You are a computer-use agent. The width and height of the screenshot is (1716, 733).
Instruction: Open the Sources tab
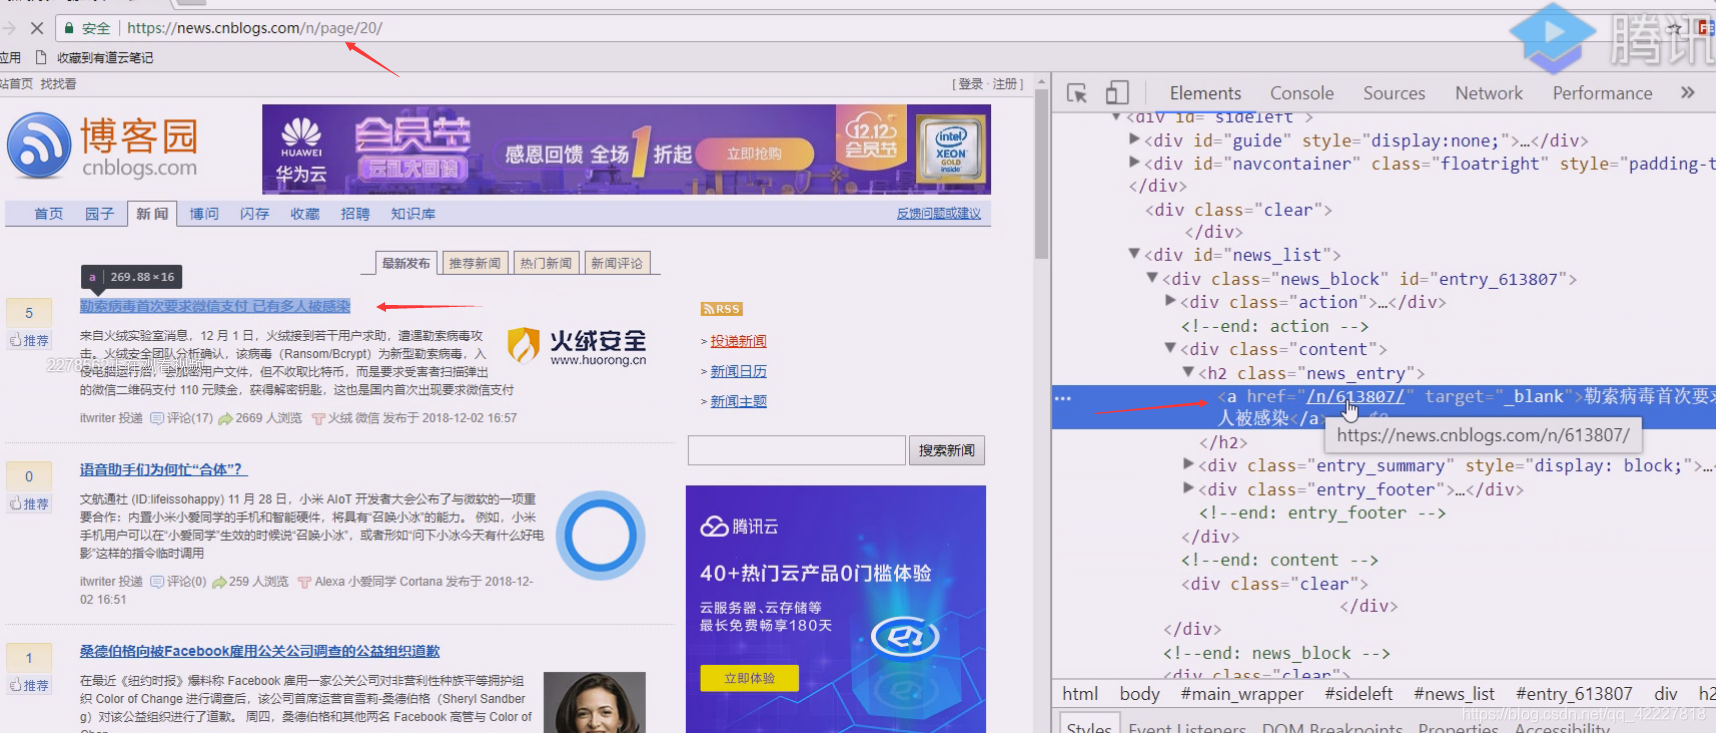coord(1394,93)
